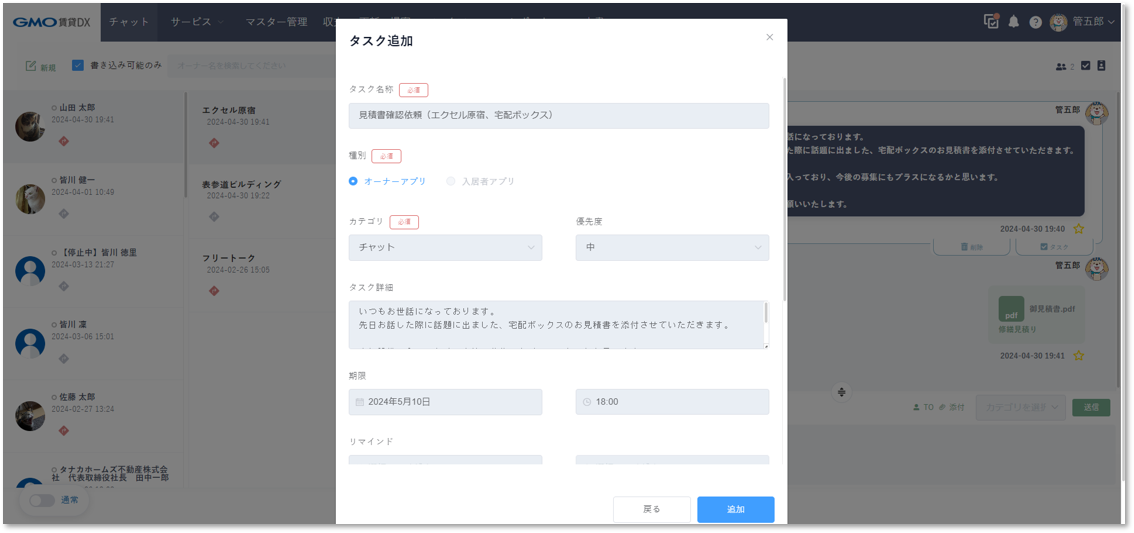Select the 山田 太郎 conversation
This screenshot has height=533, width=1134.
(x=93, y=127)
